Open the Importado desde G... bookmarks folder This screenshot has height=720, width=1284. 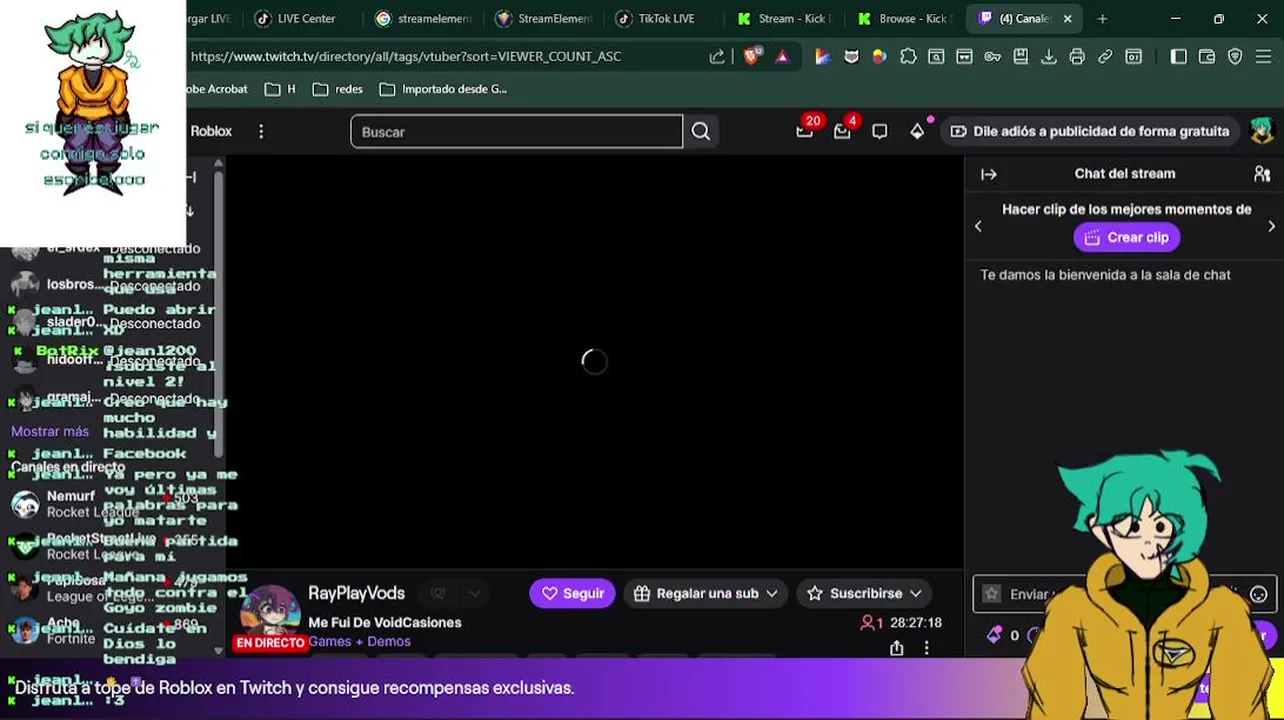(x=444, y=89)
